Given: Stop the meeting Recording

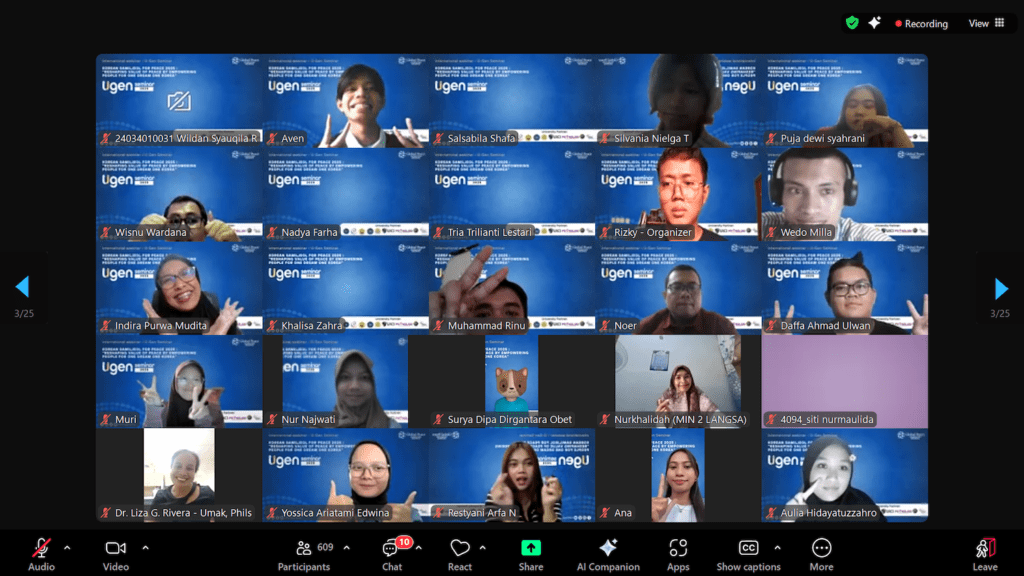Looking at the screenshot, I should pyautogui.click(x=921, y=22).
